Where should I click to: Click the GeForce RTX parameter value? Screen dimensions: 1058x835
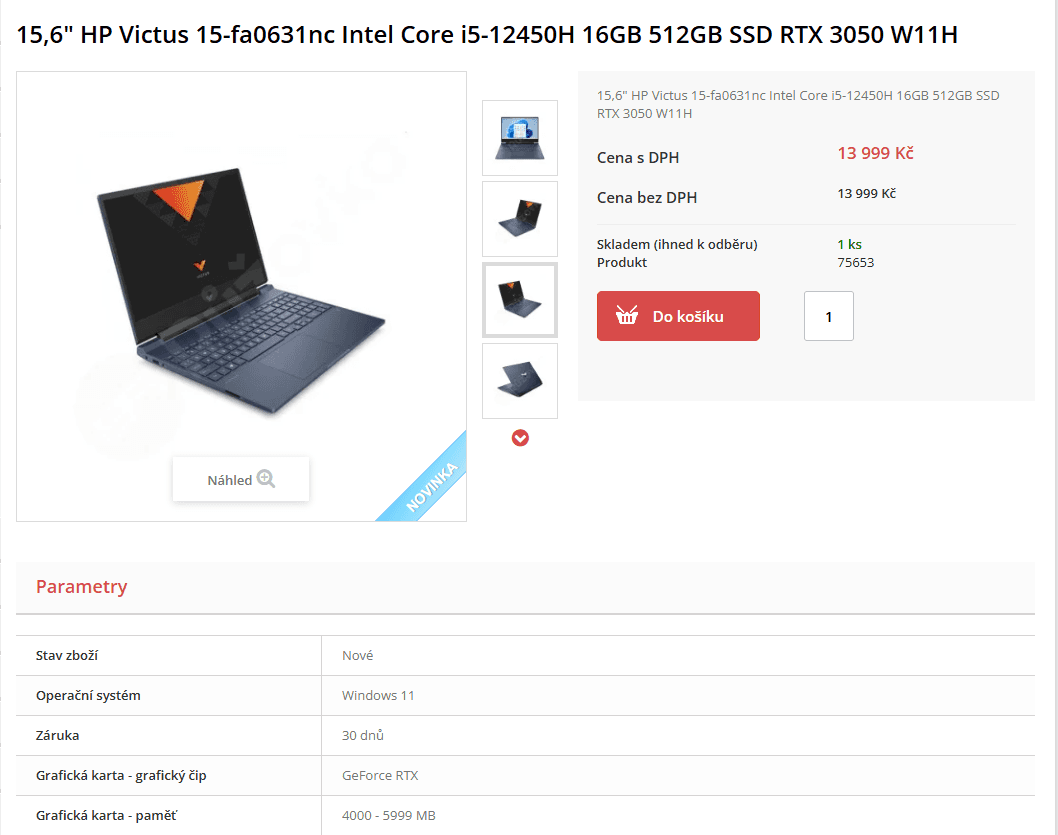coord(380,776)
